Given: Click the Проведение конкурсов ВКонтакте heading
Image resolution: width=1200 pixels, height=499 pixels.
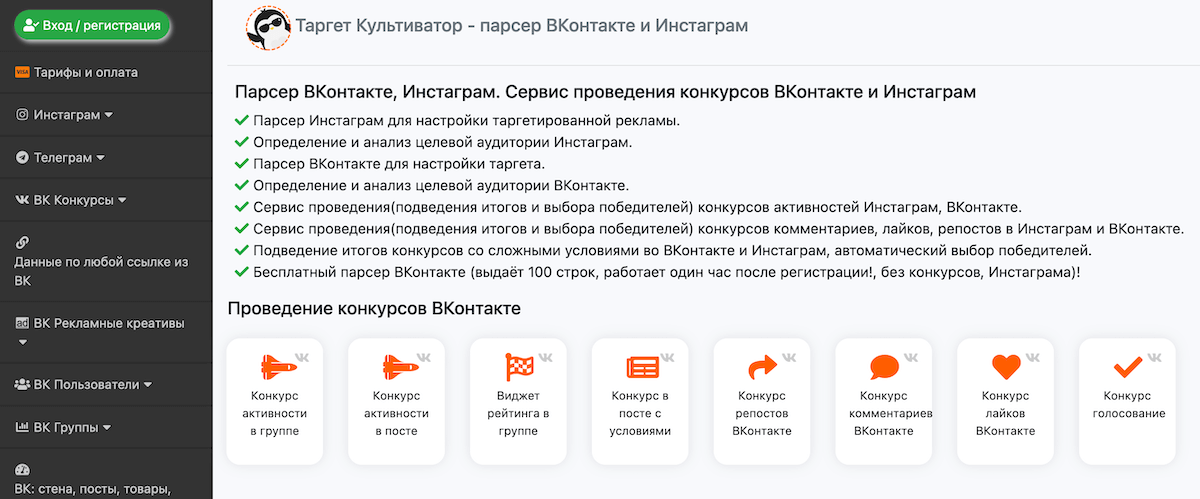Looking at the screenshot, I should pos(374,308).
